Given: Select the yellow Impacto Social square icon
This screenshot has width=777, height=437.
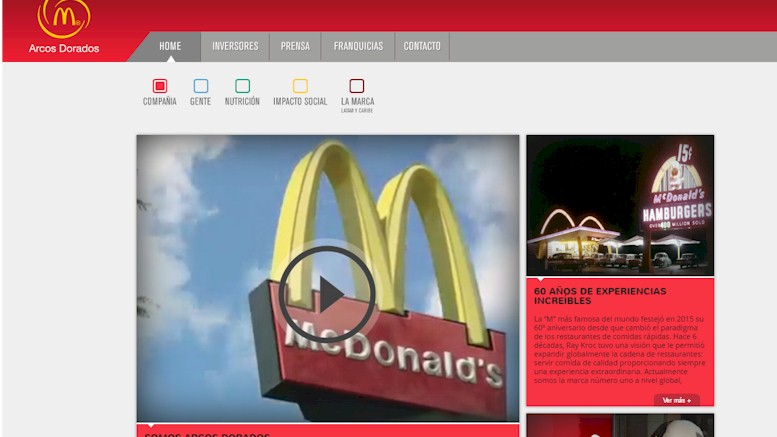Looking at the screenshot, I should pos(300,86).
